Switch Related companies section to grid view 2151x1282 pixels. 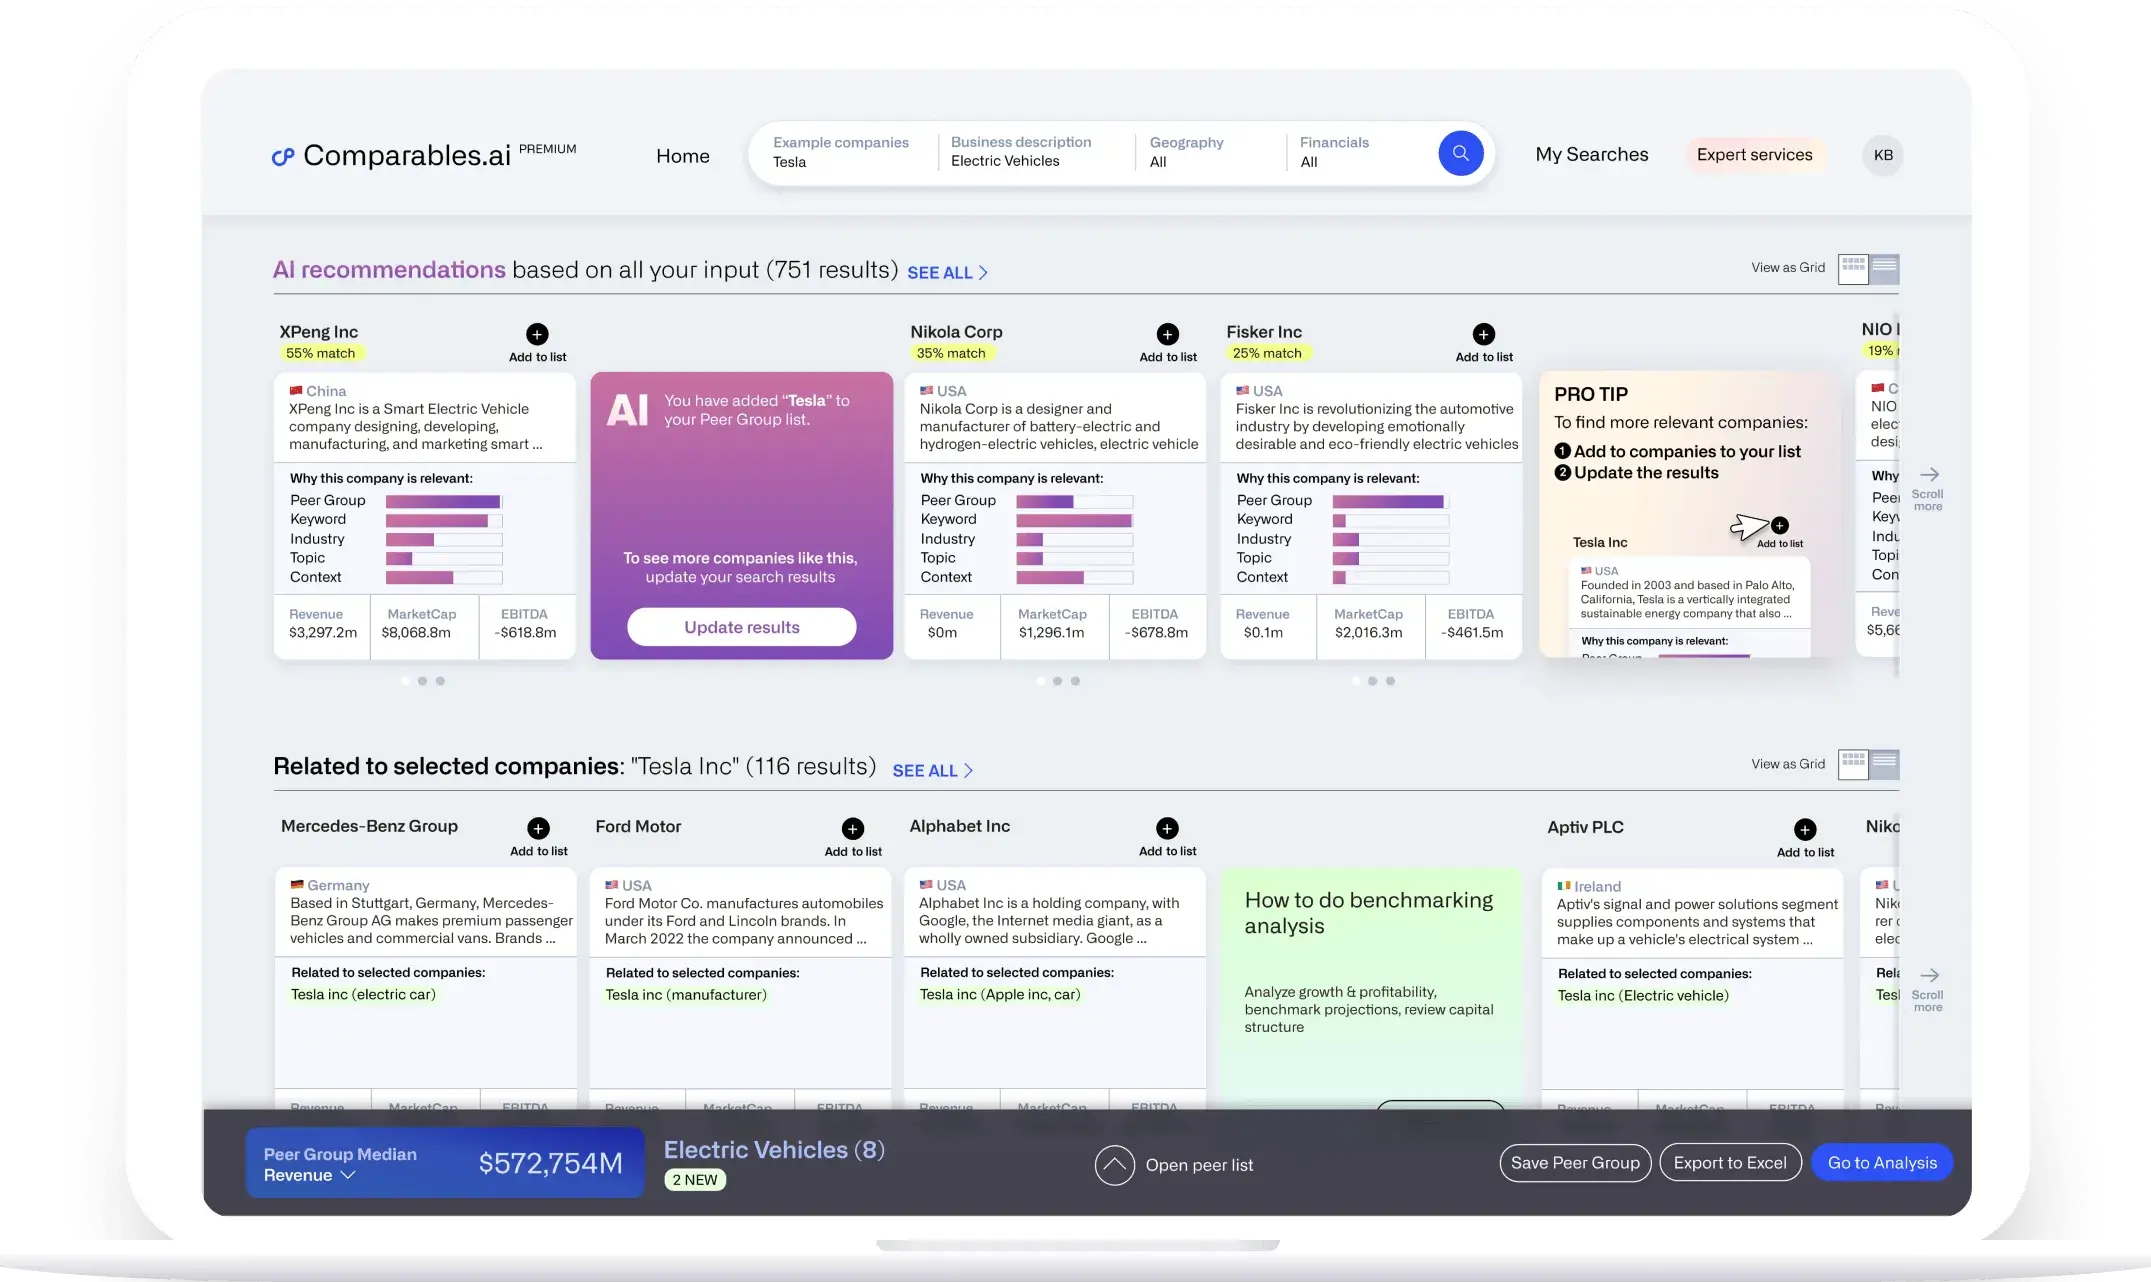click(x=1853, y=765)
